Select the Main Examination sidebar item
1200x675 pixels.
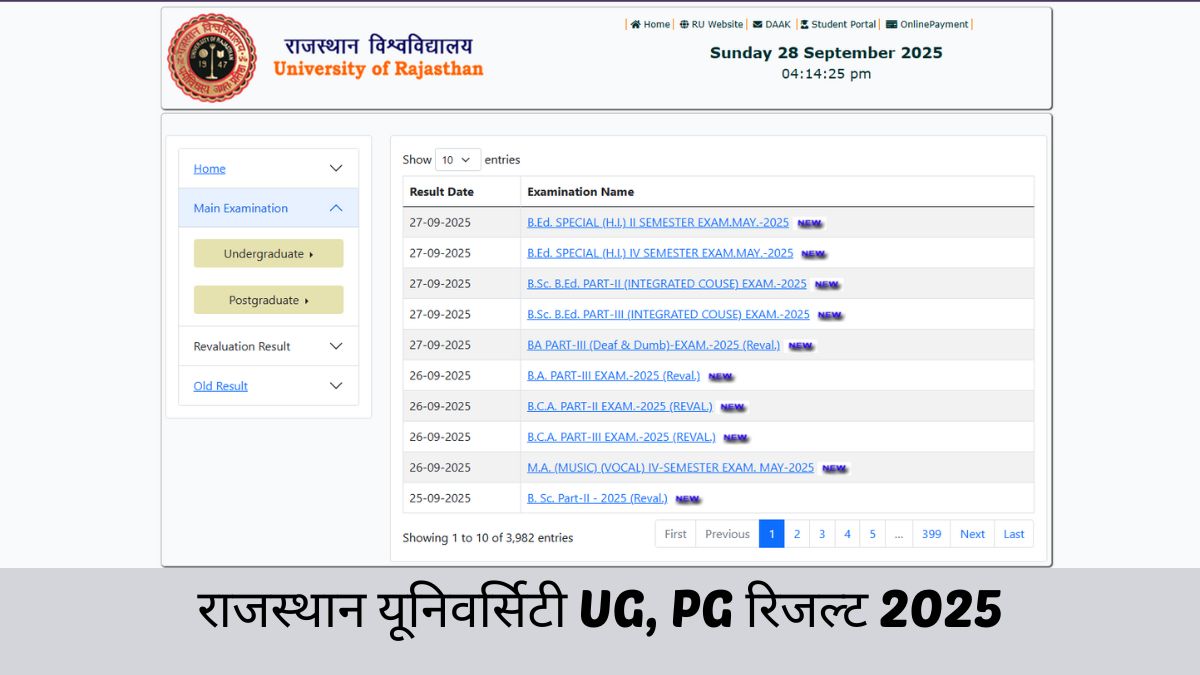coord(240,208)
